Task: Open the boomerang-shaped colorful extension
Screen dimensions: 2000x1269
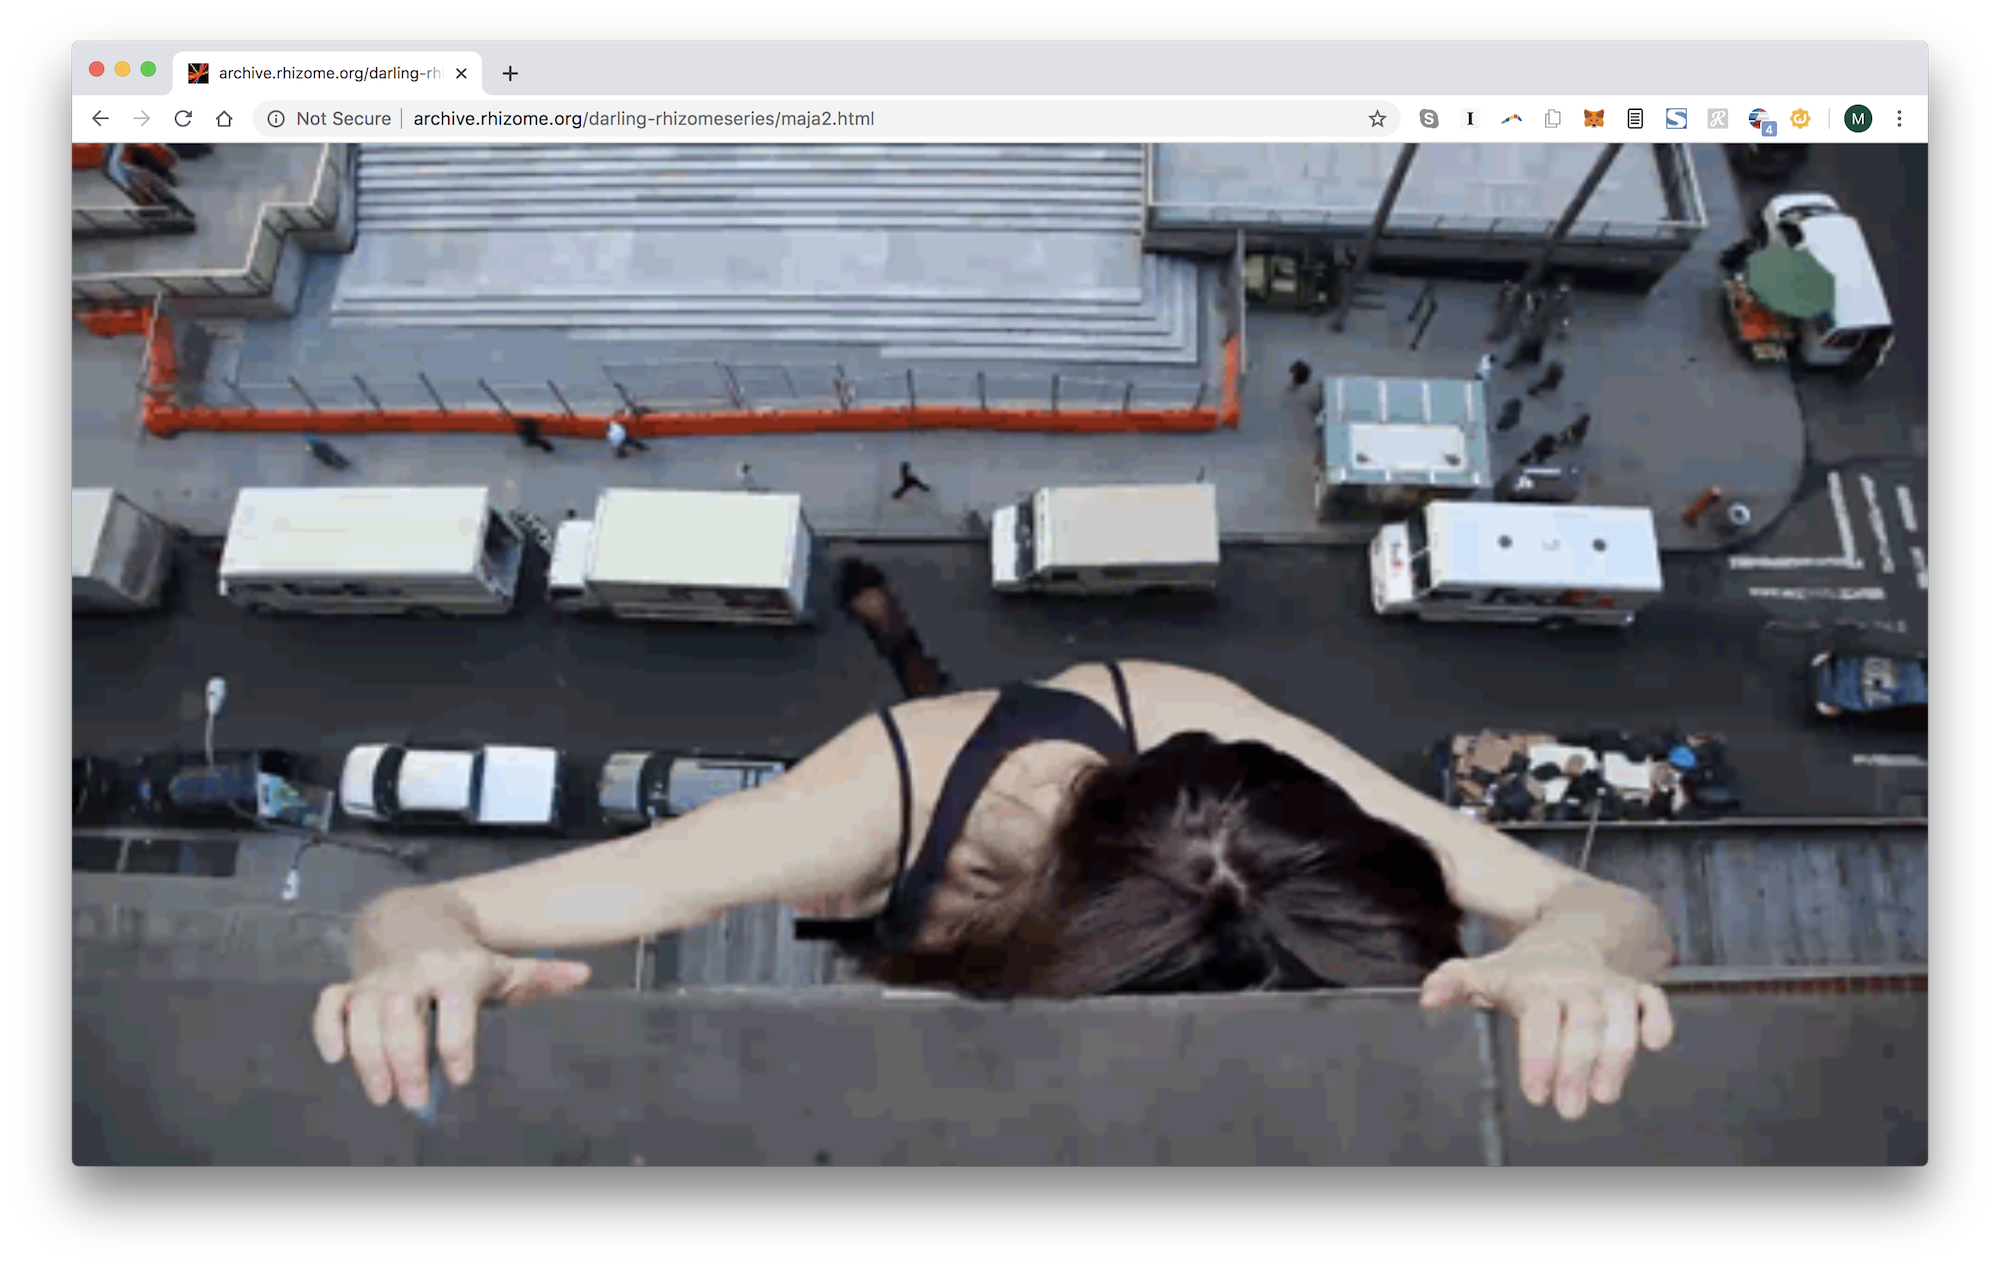Action: [1511, 119]
